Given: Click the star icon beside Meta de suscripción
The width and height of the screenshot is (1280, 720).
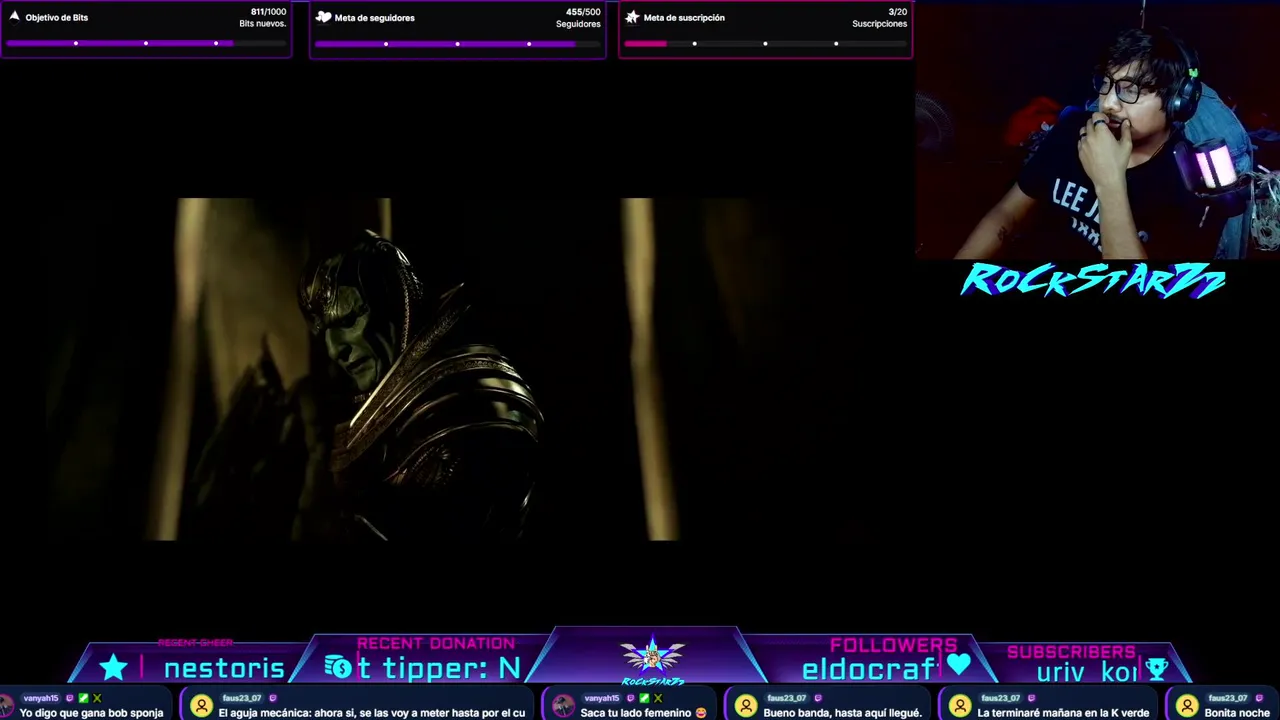Looking at the screenshot, I should [632, 17].
